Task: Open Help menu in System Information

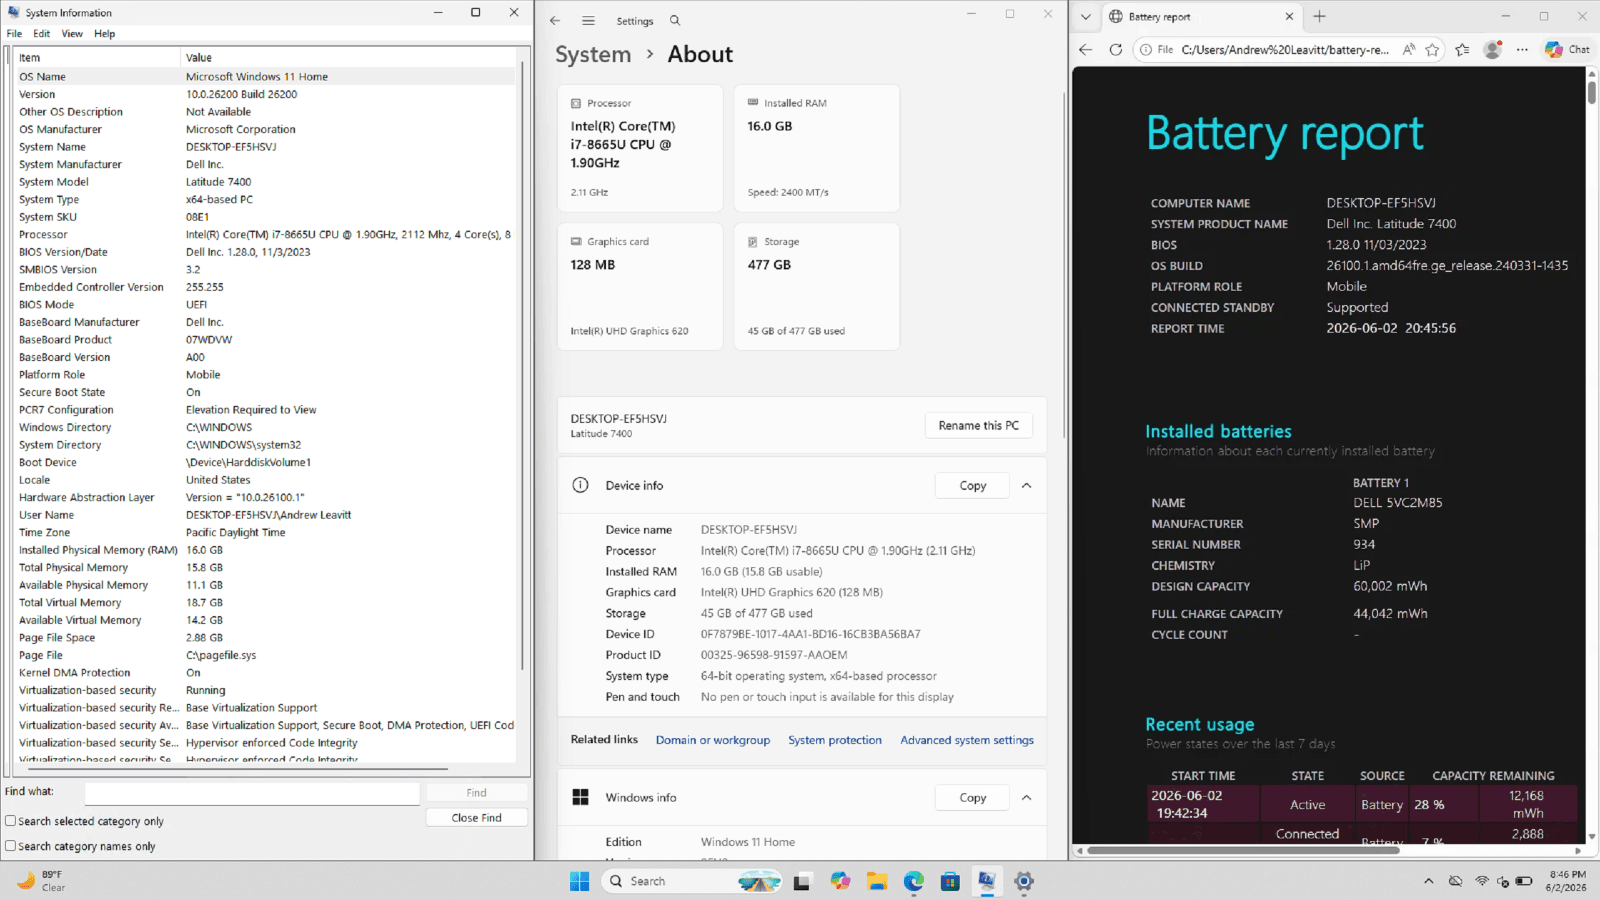Action: [x=105, y=33]
